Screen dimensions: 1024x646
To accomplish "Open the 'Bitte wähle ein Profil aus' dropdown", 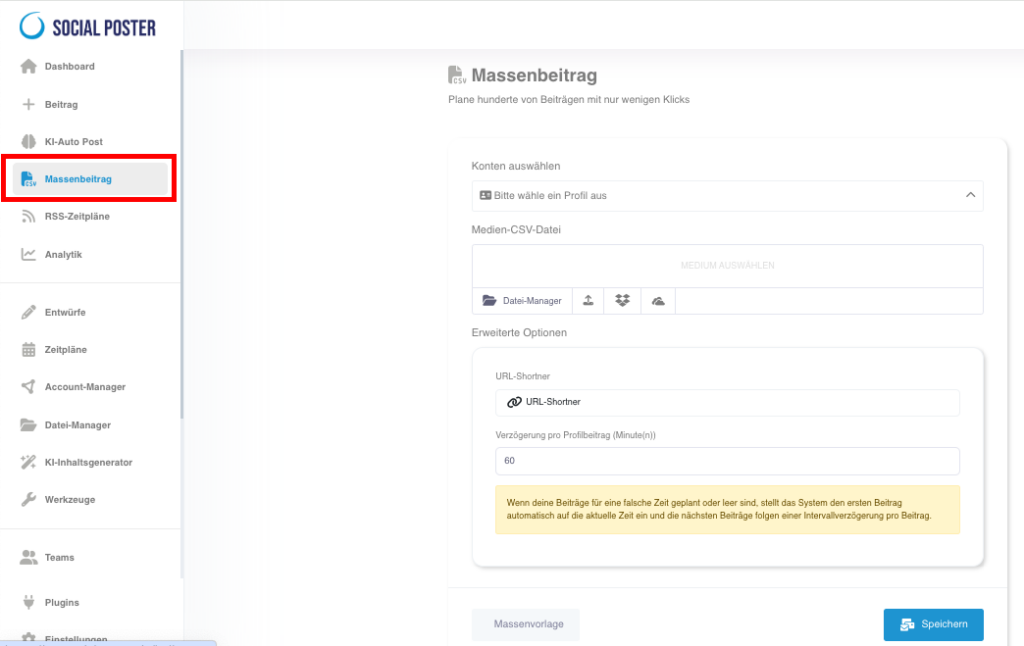I will point(728,195).
